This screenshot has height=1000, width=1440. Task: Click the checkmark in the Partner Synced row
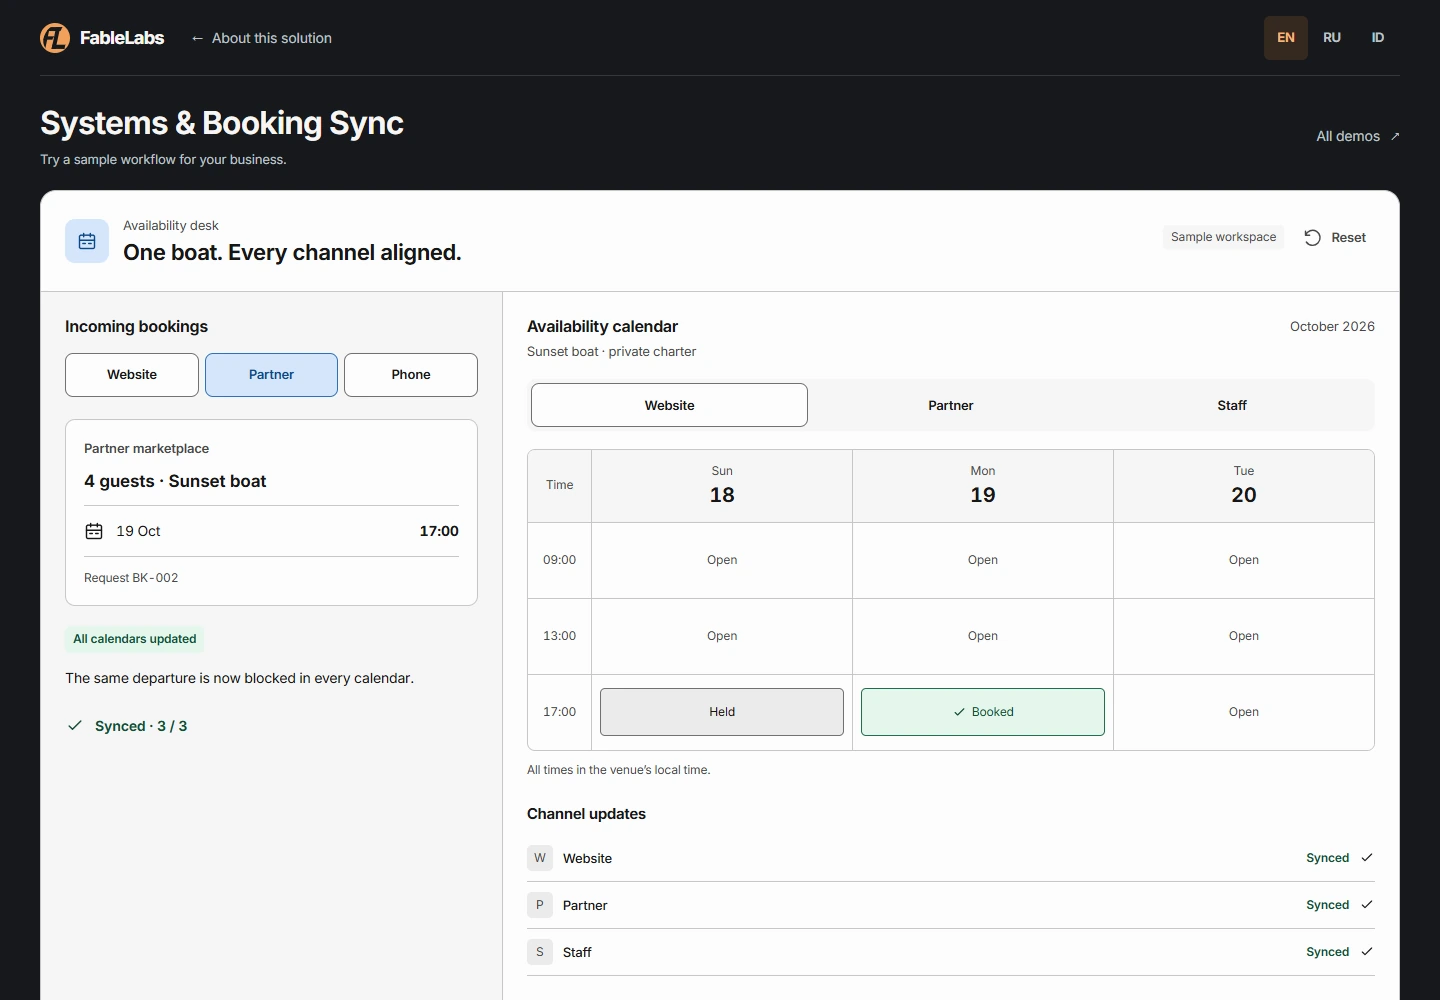coord(1367,905)
